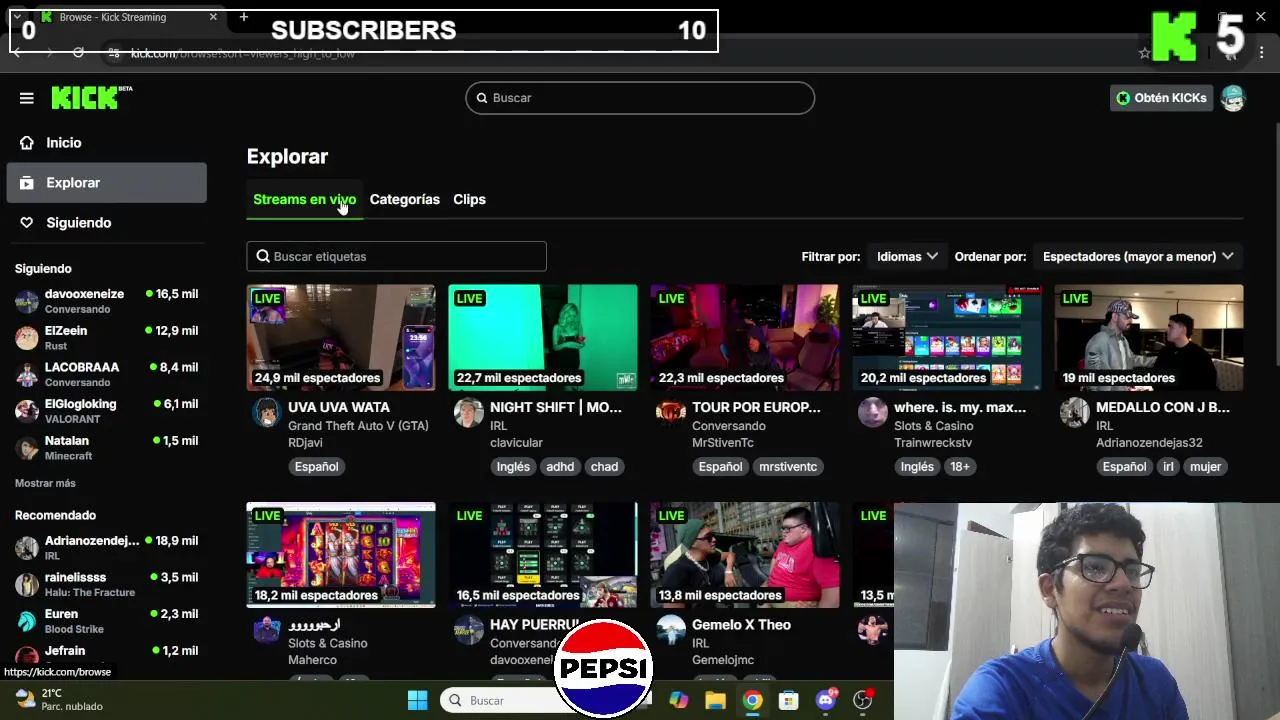Open Siguiendo page in sidebar
This screenshot has height=720, width=1280.
tap(106, 223)
